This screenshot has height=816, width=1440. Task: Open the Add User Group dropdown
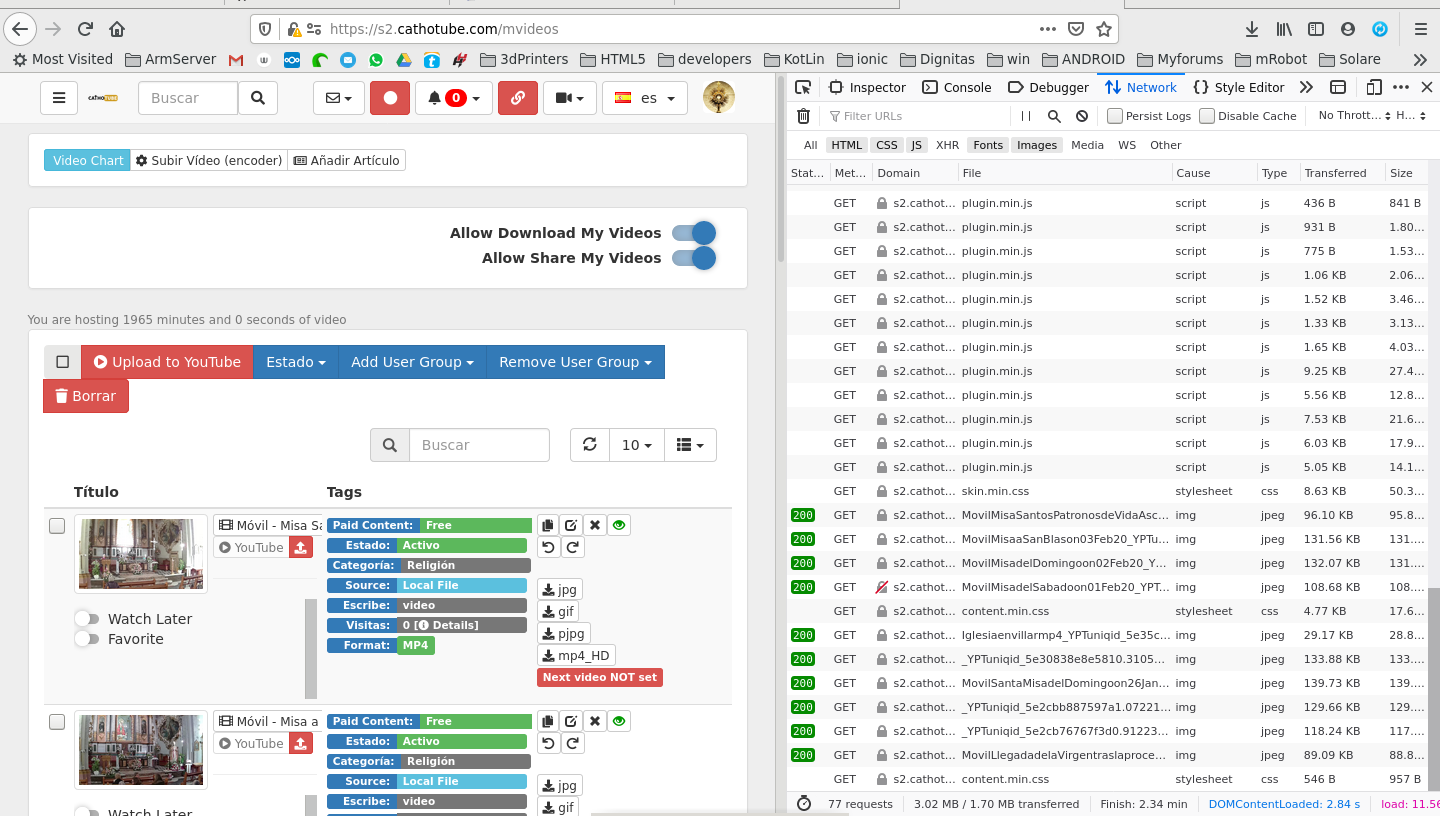[x=411, y=361]
